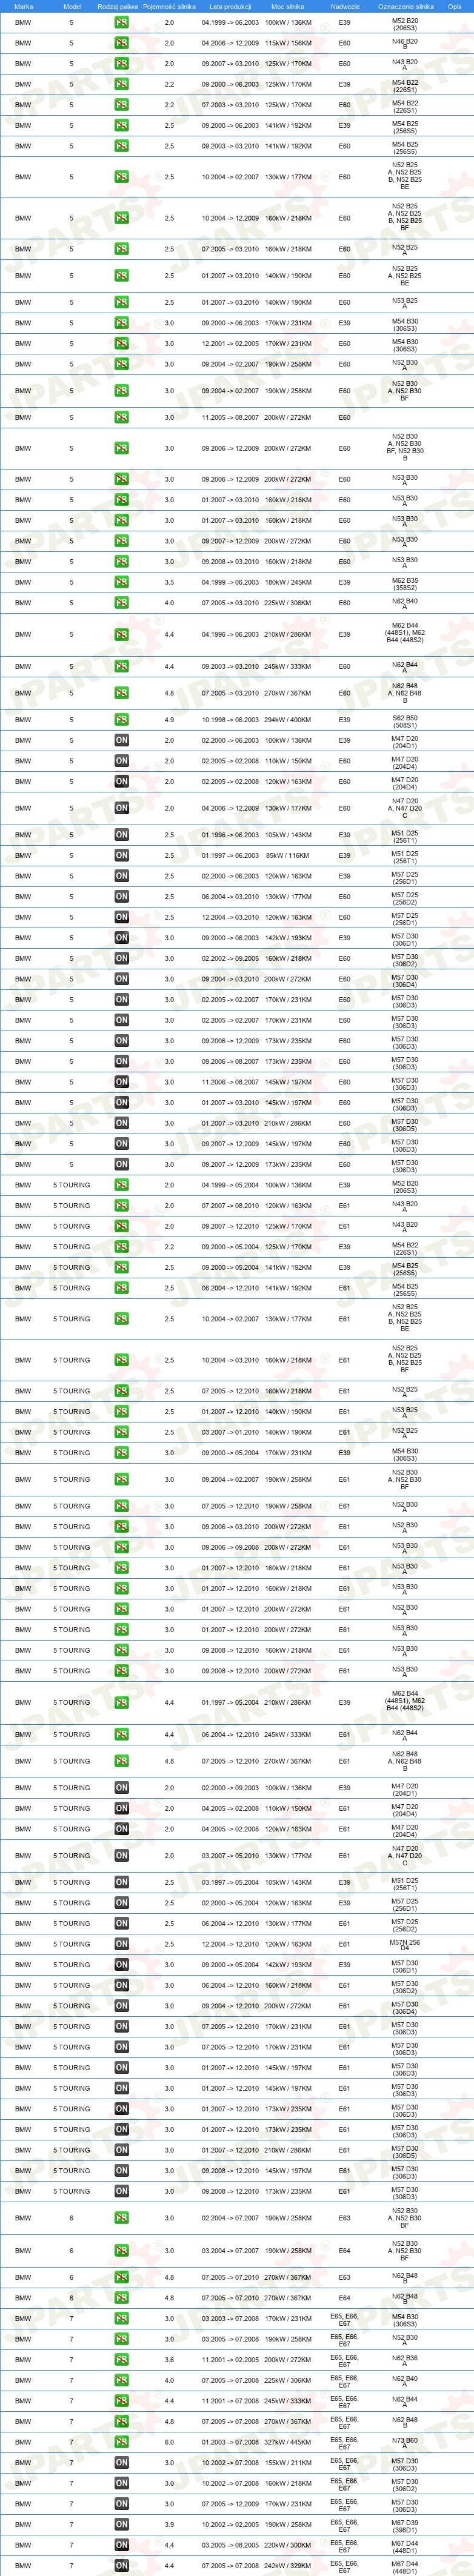The width and height of the screenshot is (474, 2576).
Task: Click the Pojemność silnika column header
Action: (x=169, y=6)
